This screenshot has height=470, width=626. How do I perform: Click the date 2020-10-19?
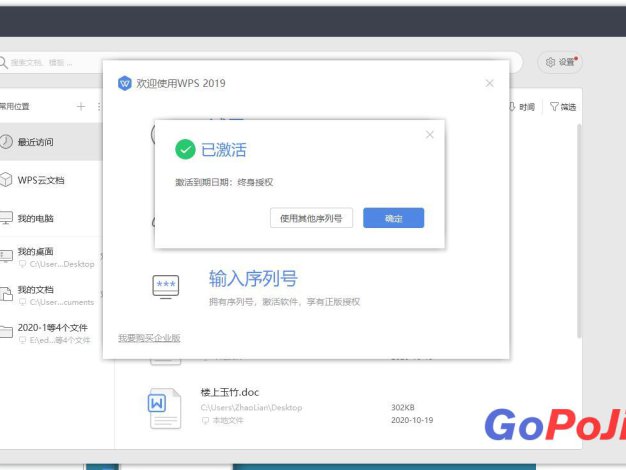[412, 420]
